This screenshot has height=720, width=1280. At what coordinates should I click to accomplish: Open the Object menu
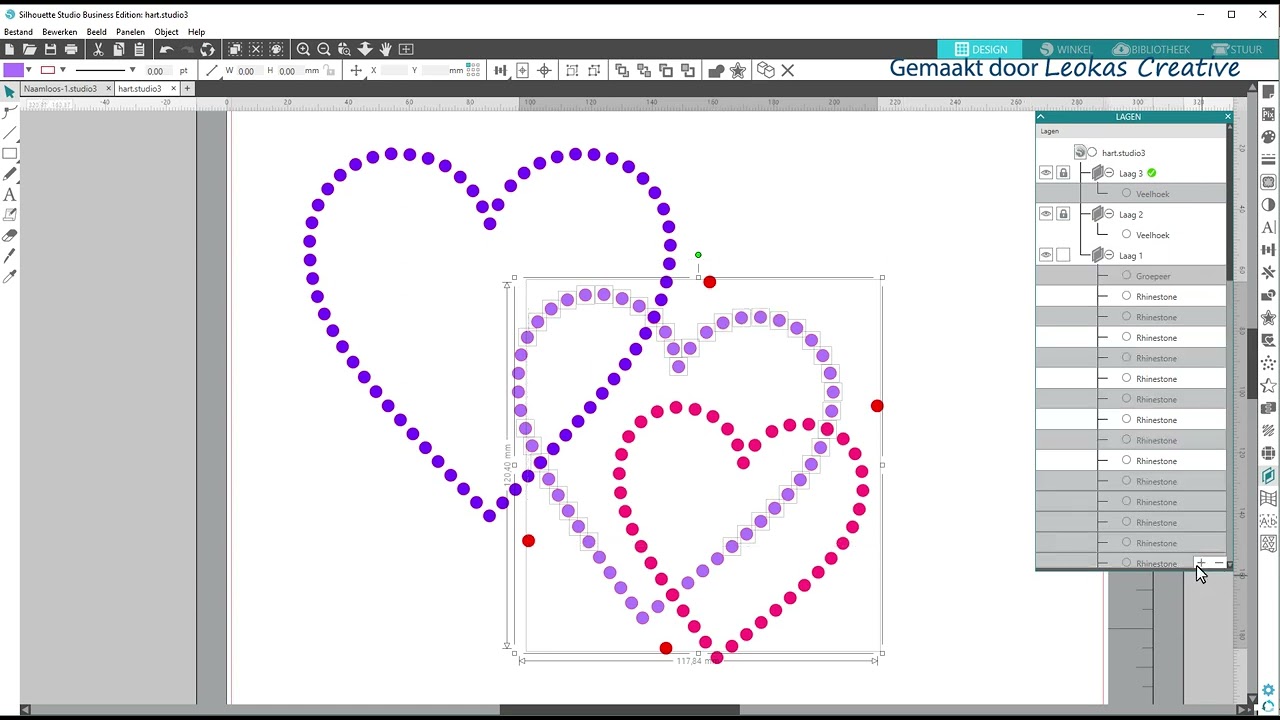pyautogui.click(x=166, y=32)
